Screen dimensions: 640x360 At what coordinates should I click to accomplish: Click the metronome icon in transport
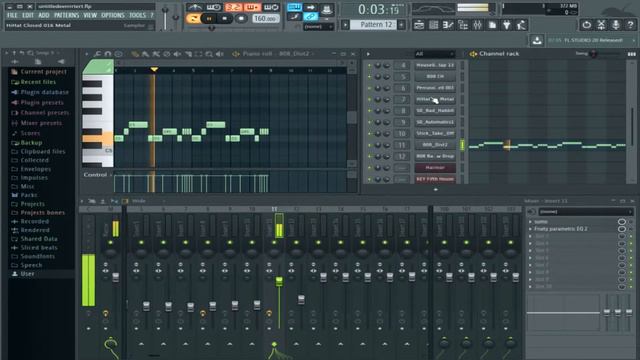click(195, 7)
